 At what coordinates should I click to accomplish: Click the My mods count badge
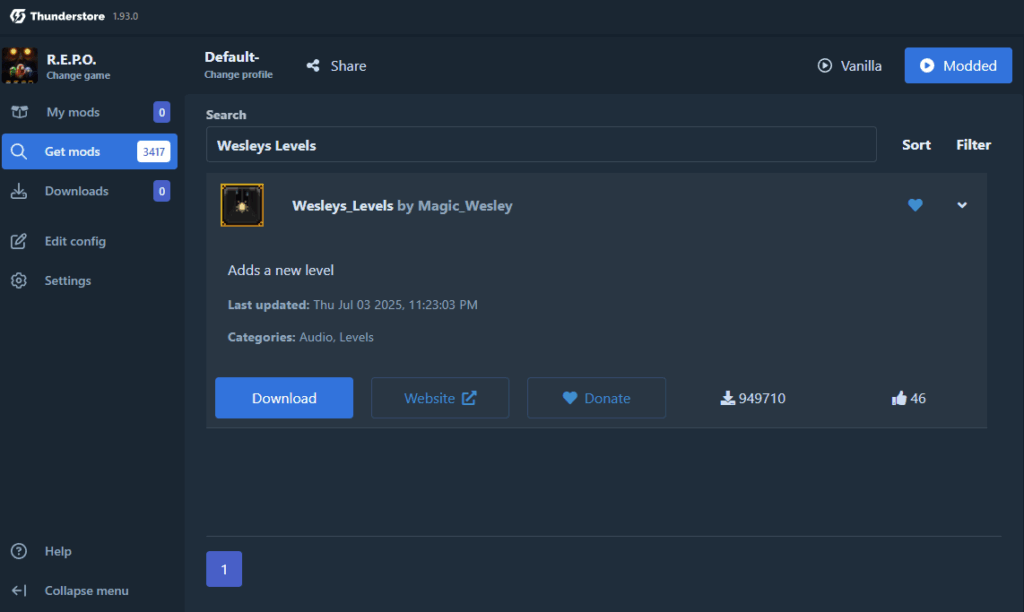pos(161,112)
